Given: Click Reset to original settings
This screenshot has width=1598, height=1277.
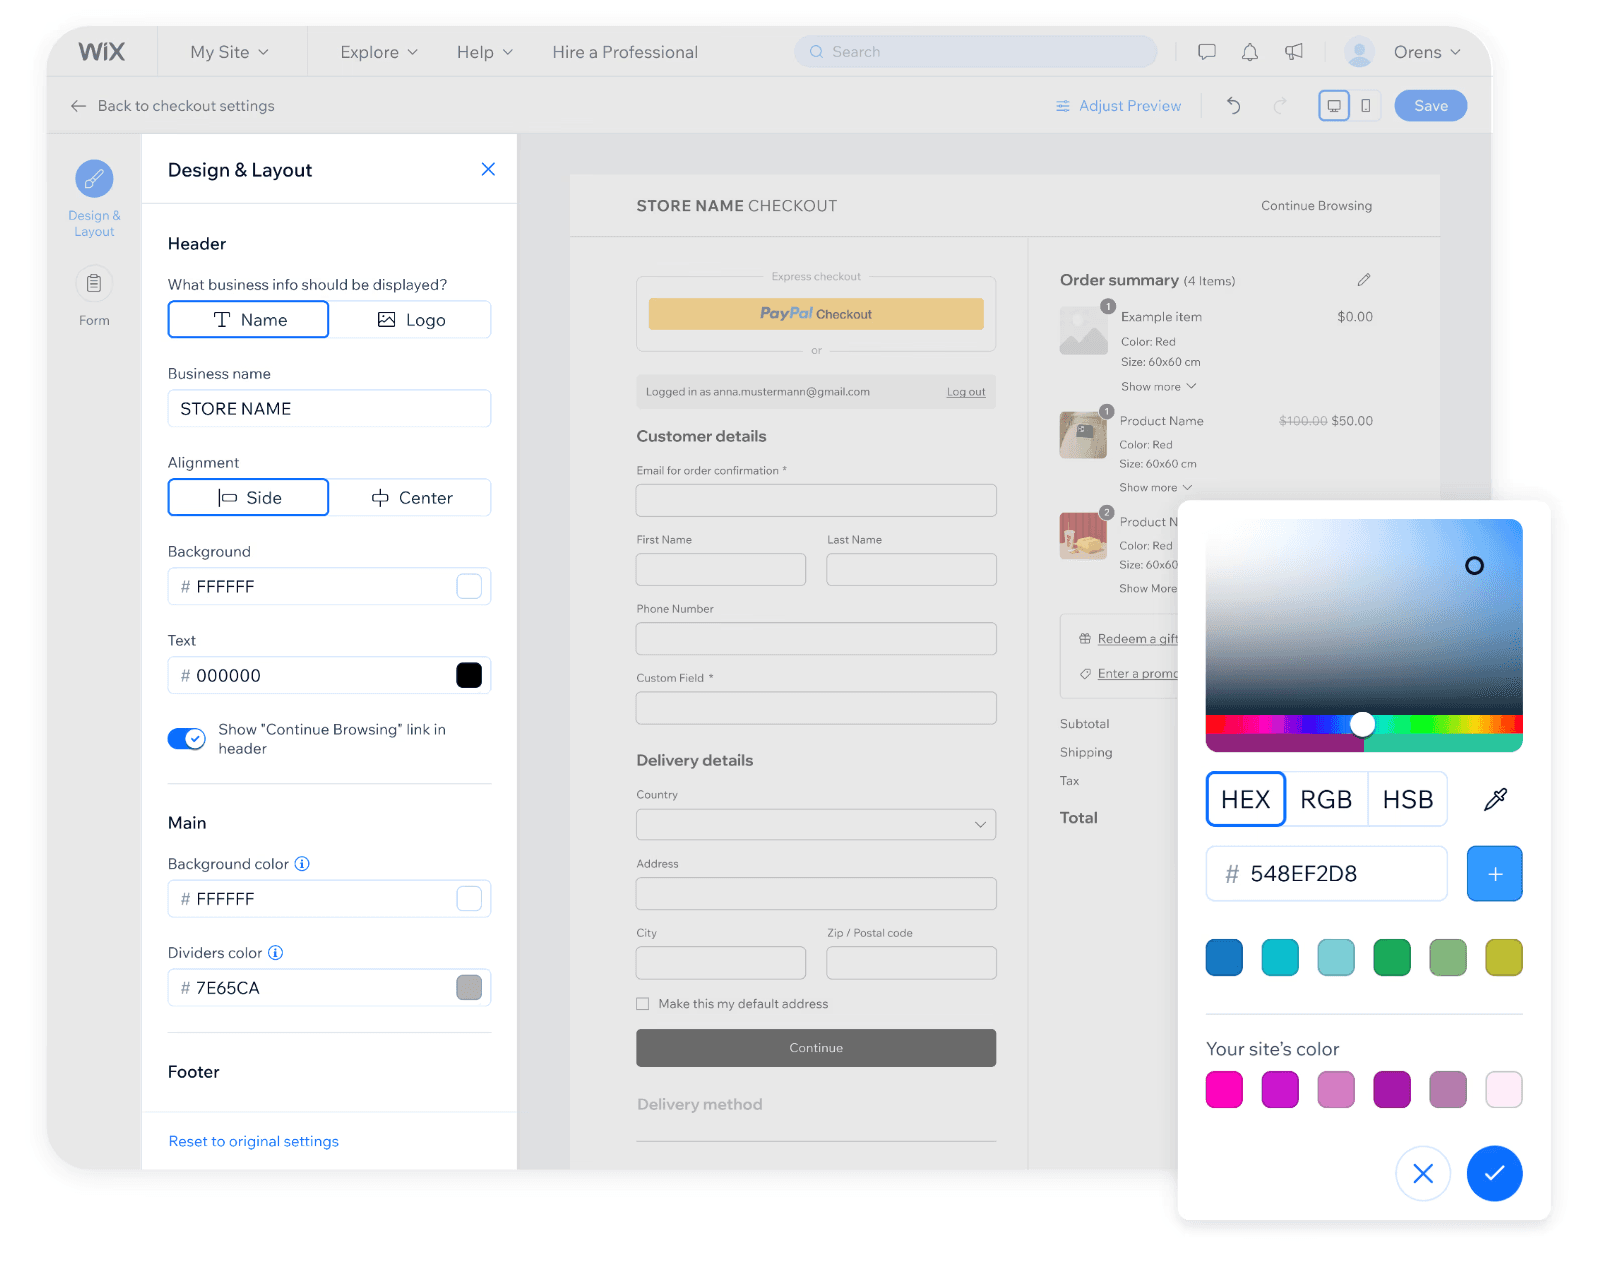Looking at the screenshot, I should (x=254, y=1141).
